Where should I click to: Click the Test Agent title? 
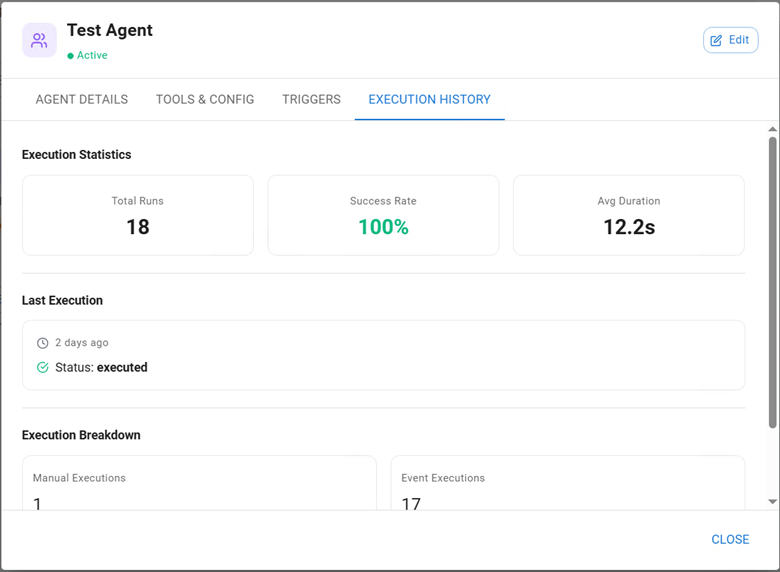pos(110,30)
